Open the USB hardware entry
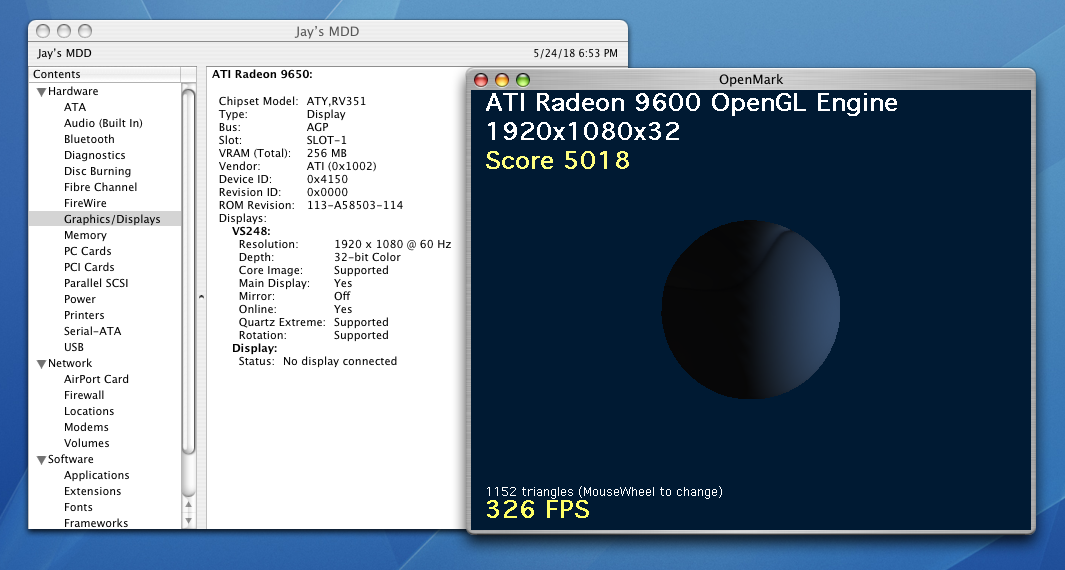Image resolution: width=1065 pixels, height=570 pixels. (x=74, y=347)
